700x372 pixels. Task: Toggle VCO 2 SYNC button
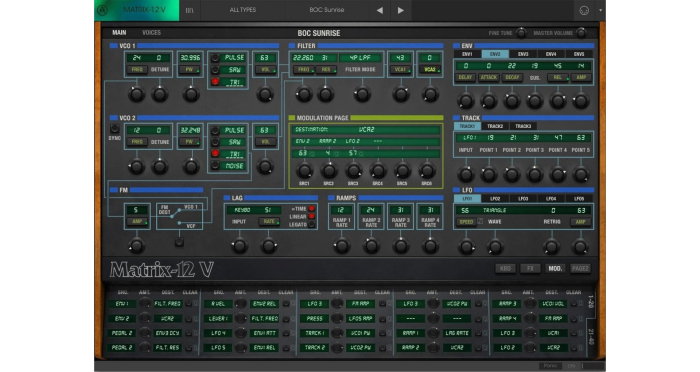115,129
